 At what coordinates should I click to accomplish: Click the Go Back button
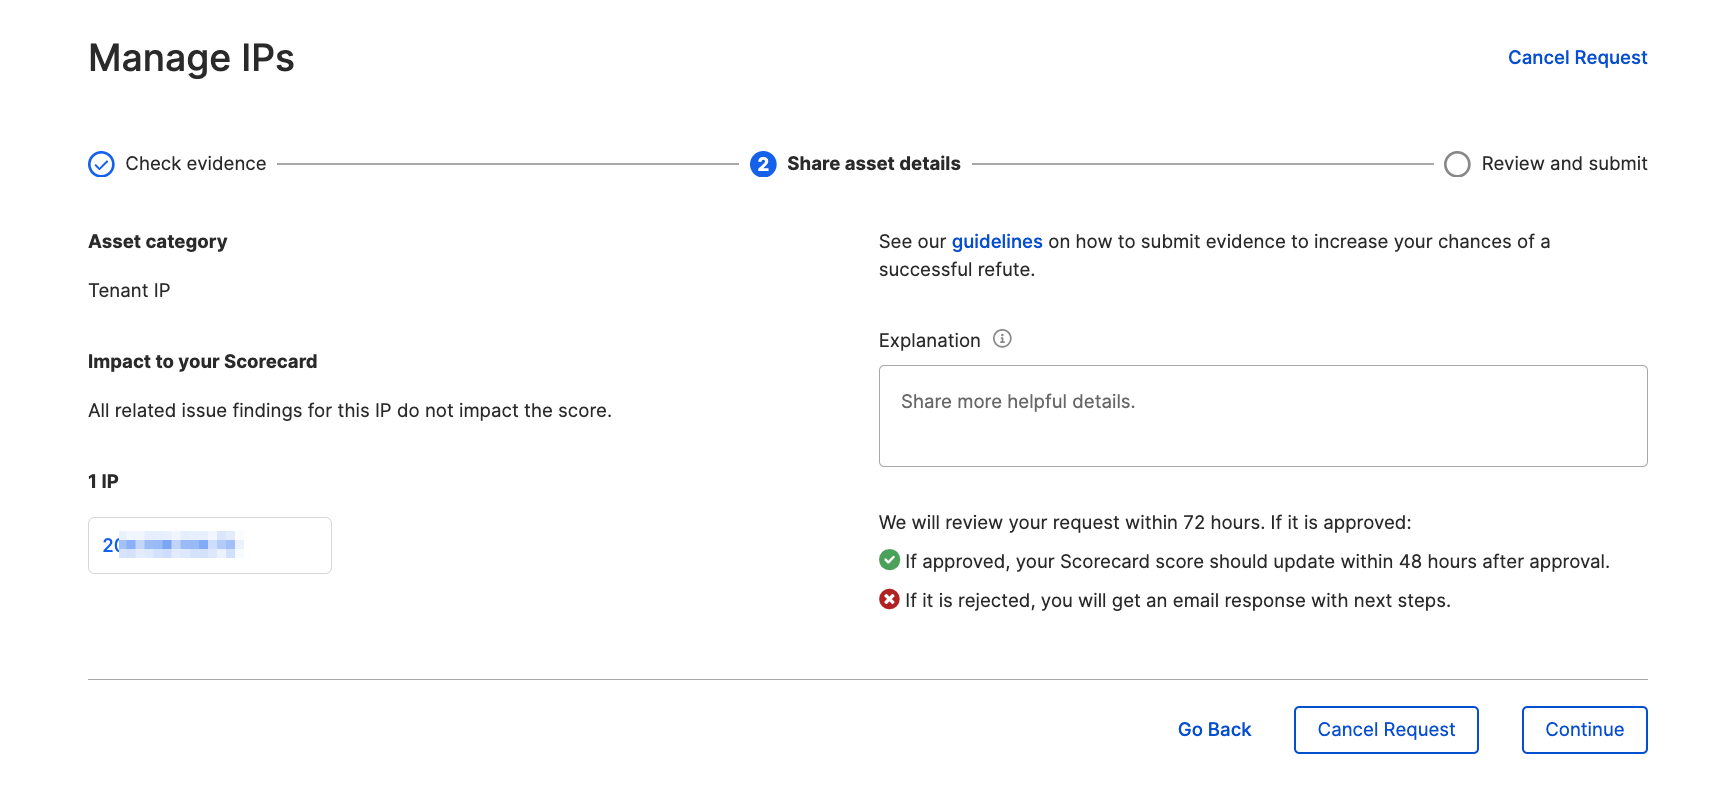pos(1214,730)
